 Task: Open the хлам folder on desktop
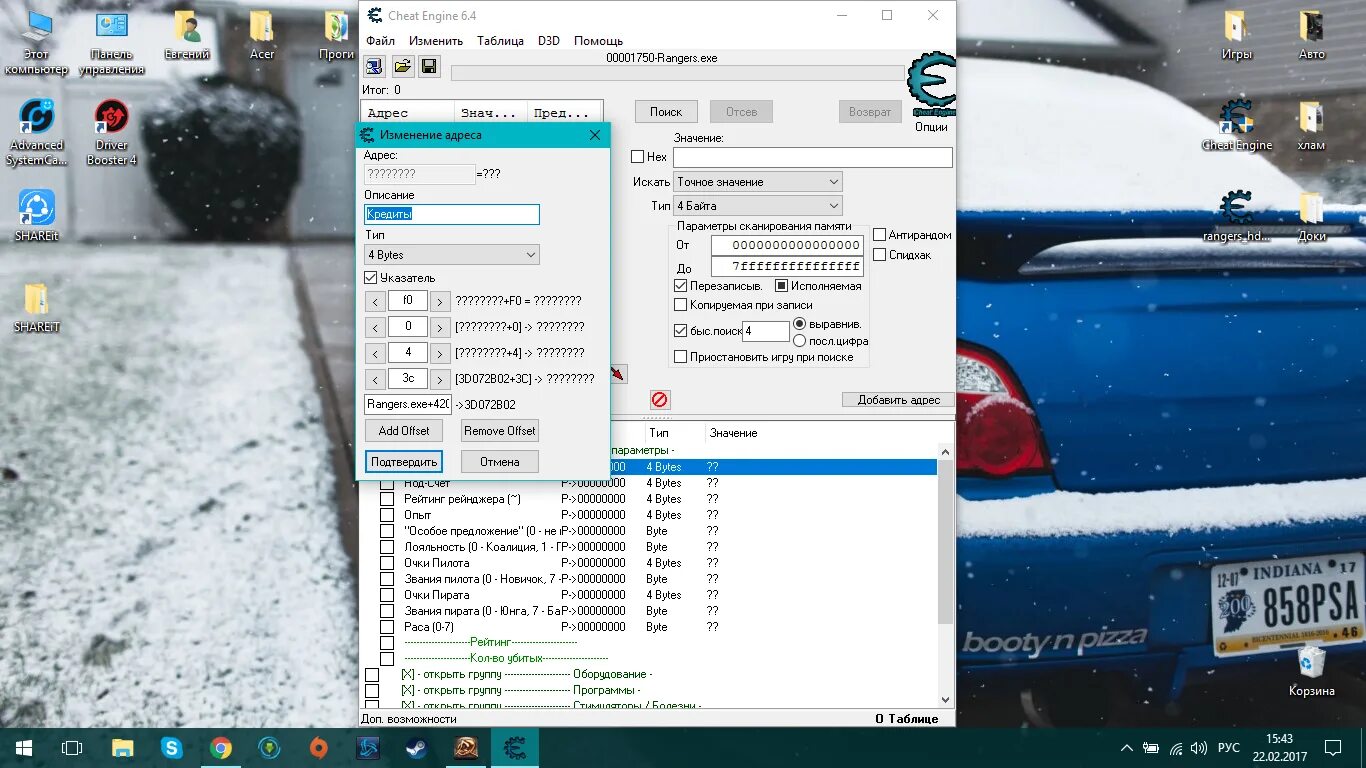pos(1311,125)
